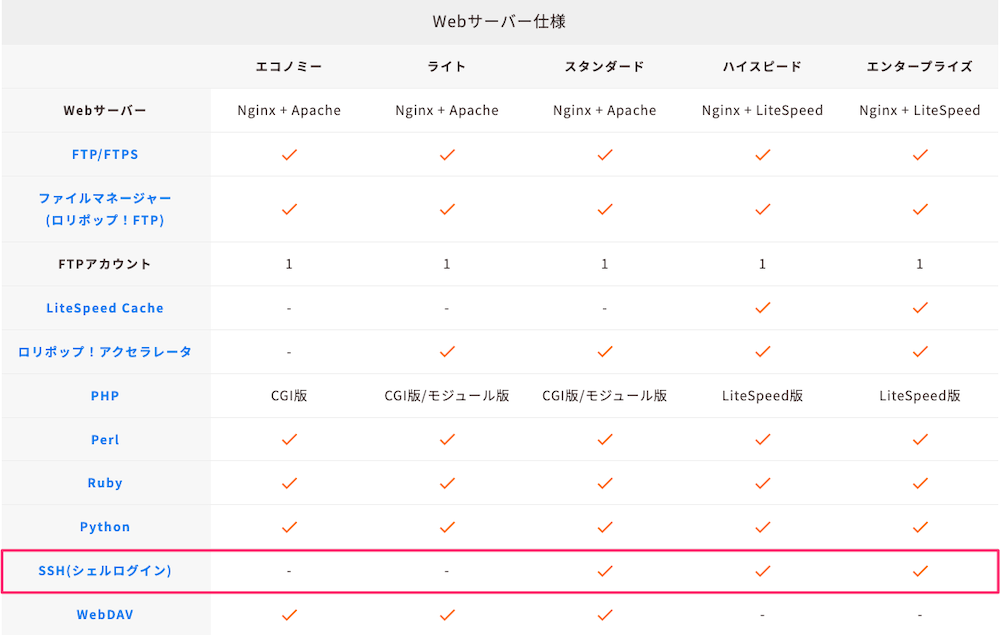Click the Perl checkmark under スタンダード plan
This screenshot has height=635, width=1000.
point(604,439)
